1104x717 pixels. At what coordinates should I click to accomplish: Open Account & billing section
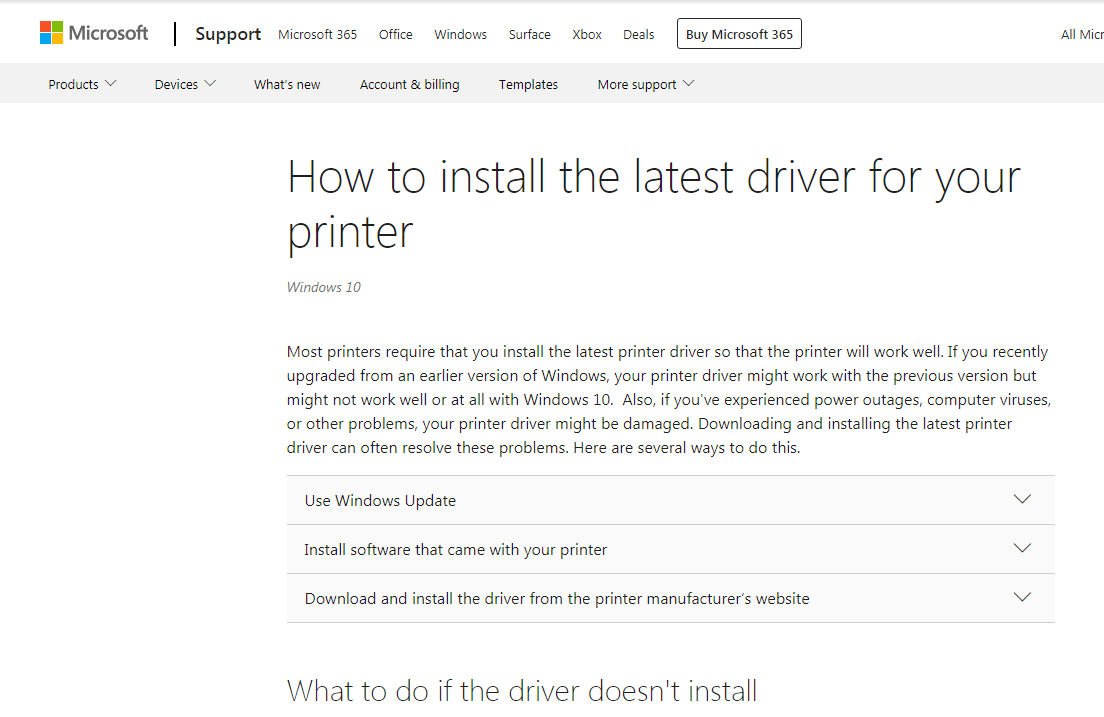409,84
